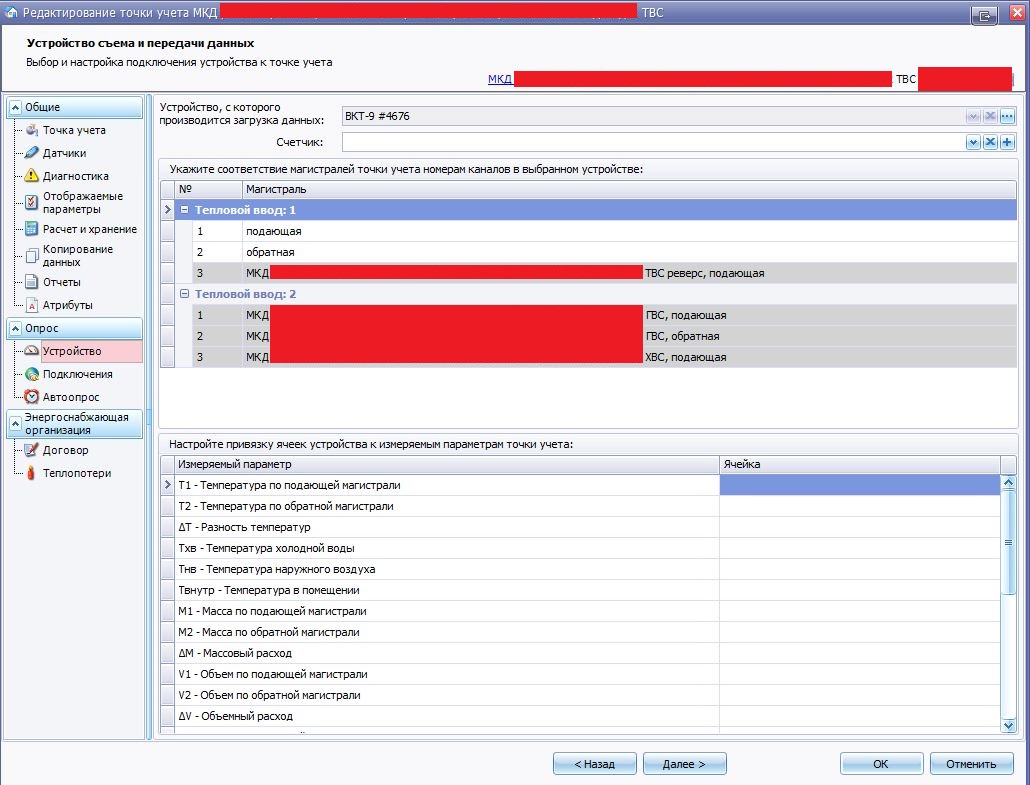Click the Отменить button
Viewport: 1030px width, 785px height.
(971, 764)
